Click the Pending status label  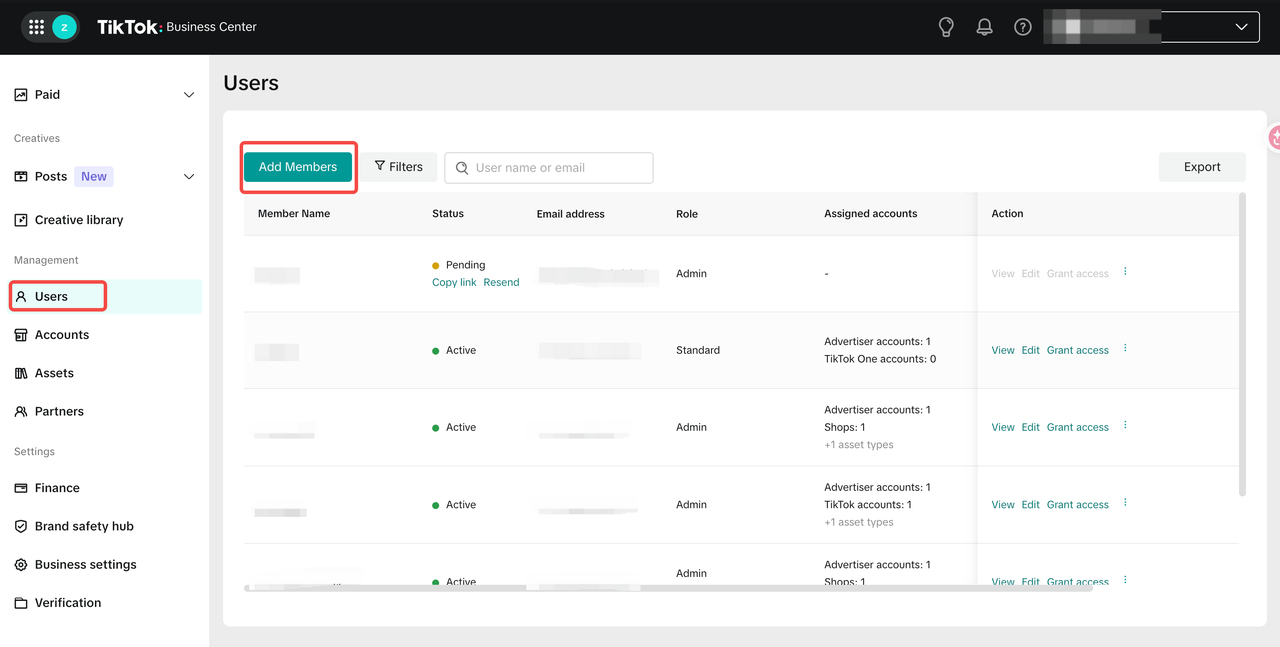[x=465, y=265]
